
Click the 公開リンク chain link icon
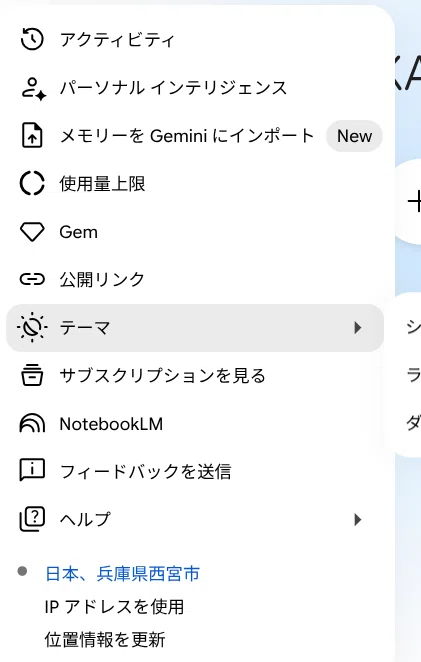(32, 279)
